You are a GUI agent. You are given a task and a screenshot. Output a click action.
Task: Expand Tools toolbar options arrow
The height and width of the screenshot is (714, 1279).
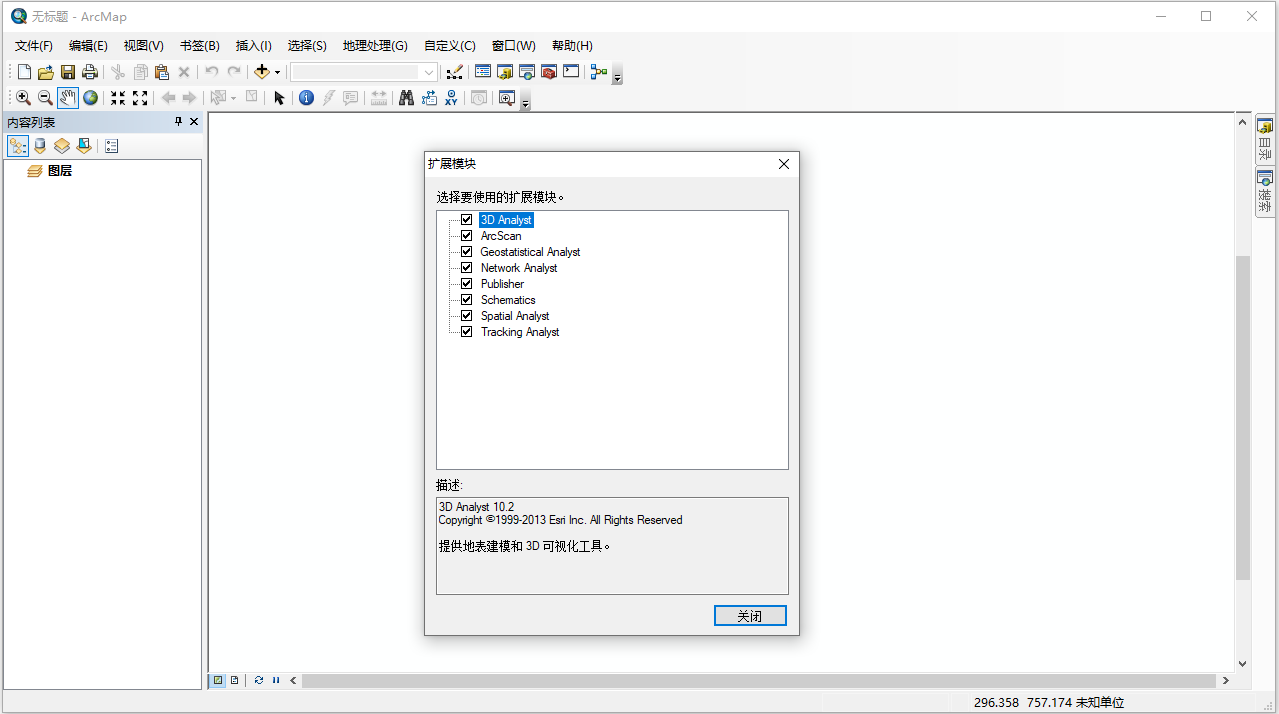point(525,101)
